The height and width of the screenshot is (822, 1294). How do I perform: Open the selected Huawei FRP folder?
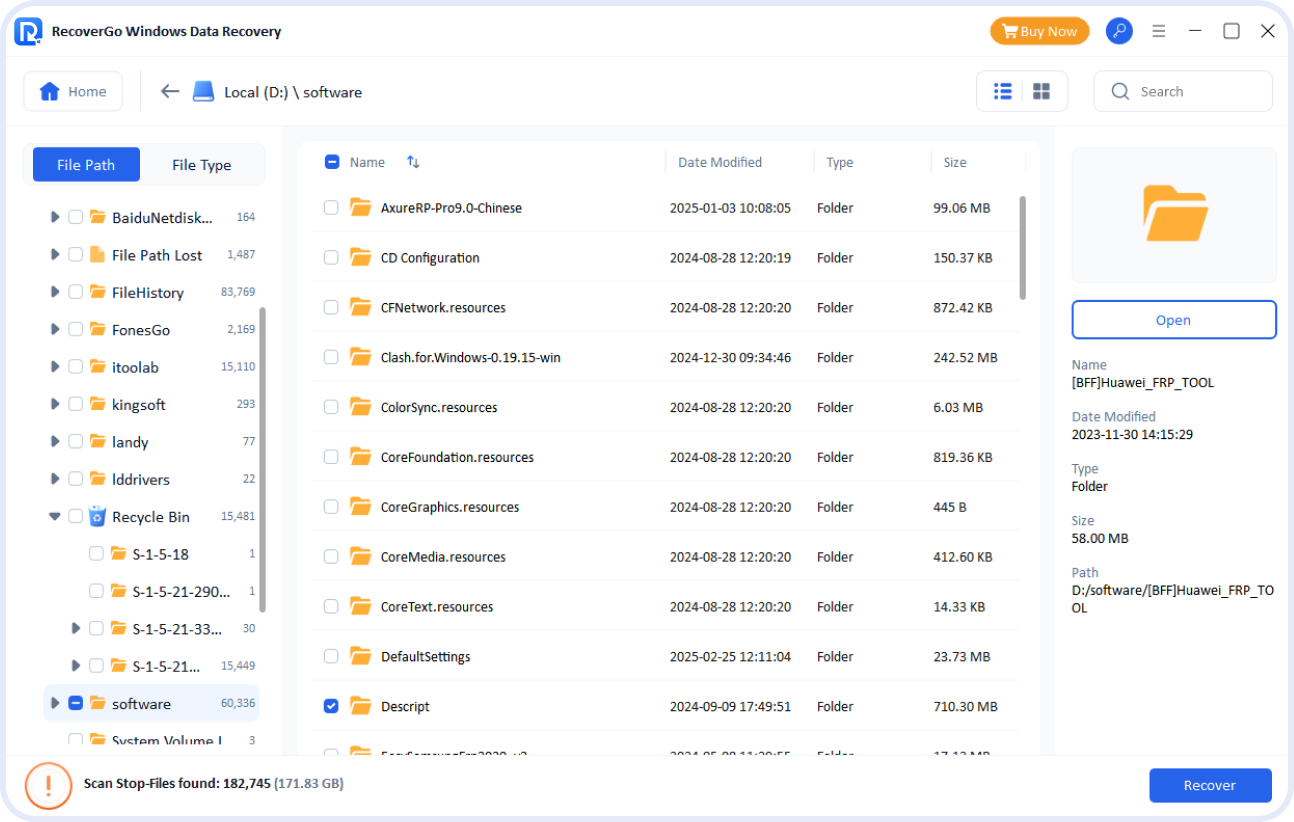pos(1173,319)
